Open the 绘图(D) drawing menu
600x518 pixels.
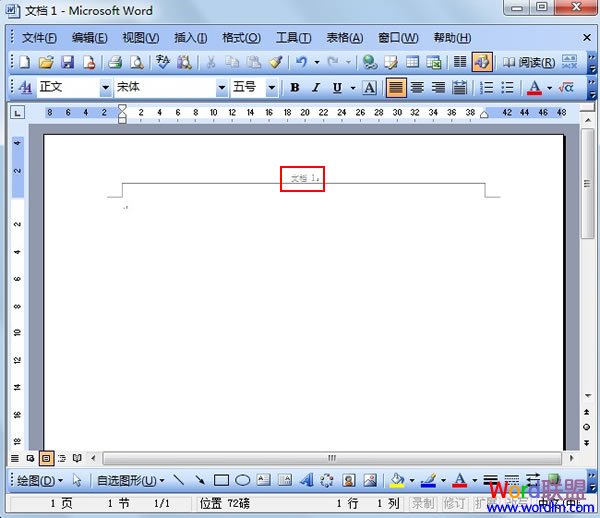pos(40,481)
